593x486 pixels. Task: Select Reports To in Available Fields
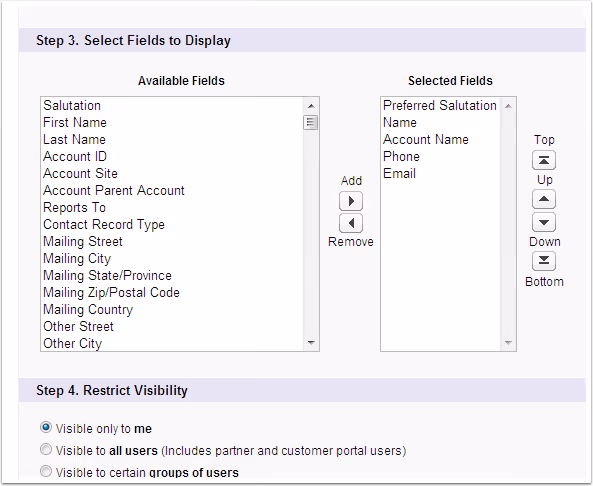click(x=172, y=208)
